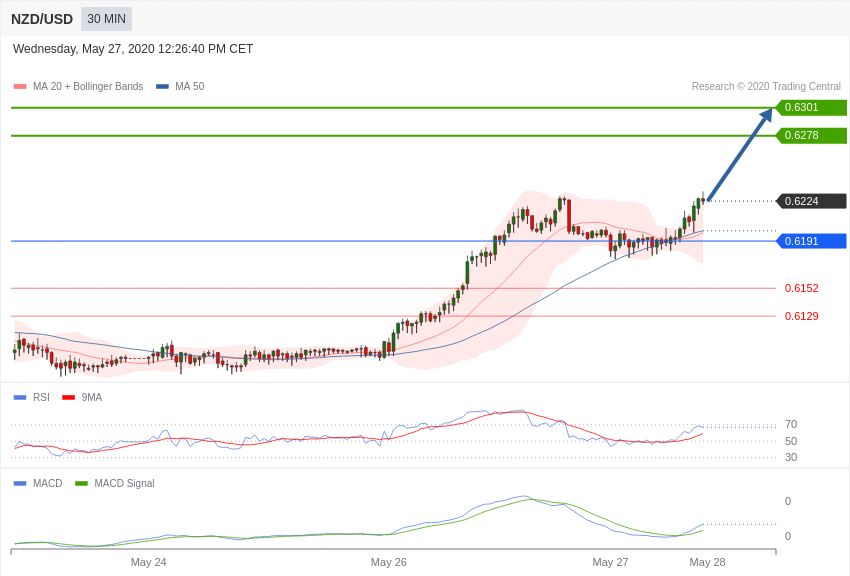Image resolution: width=850 pixels, height=576 pixels.
Task: Click the May 24 date axis label
Action: coord(149,562)
